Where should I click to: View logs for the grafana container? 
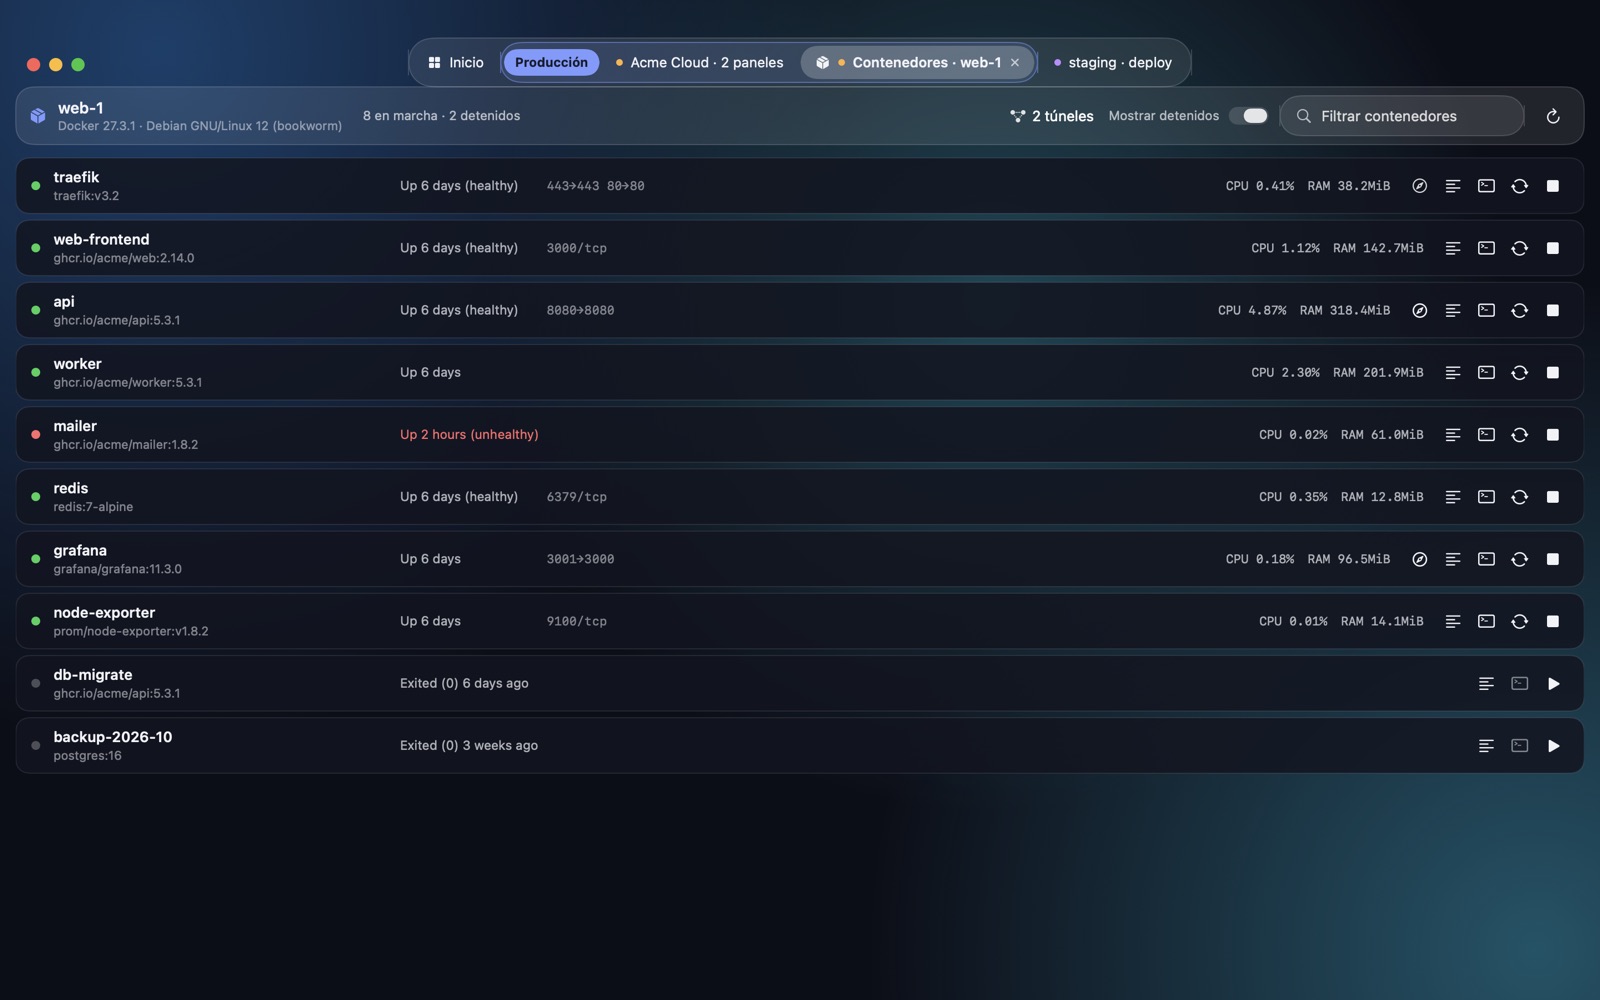1453,559
